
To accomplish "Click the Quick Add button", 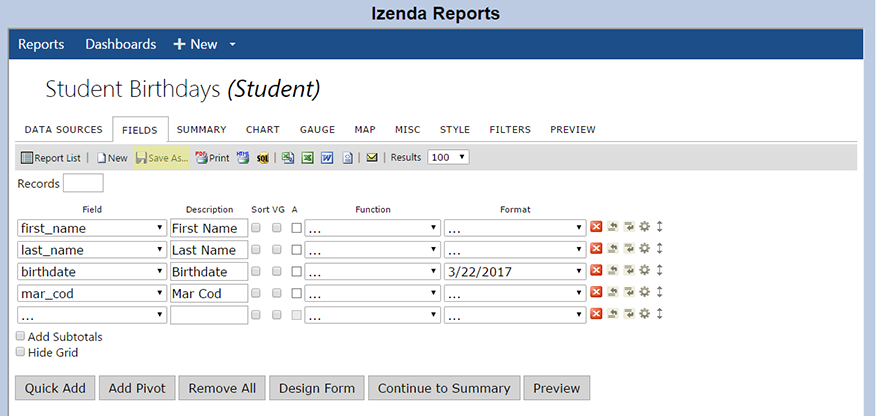I will [55, 388].
